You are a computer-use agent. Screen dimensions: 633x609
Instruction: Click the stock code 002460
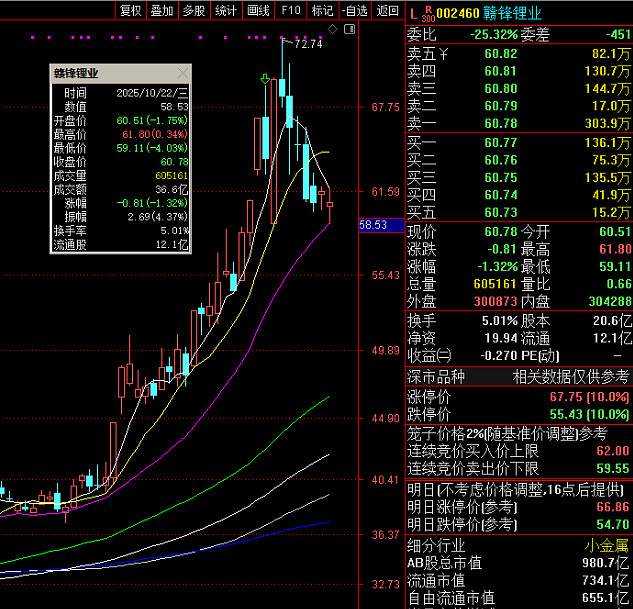457,13
